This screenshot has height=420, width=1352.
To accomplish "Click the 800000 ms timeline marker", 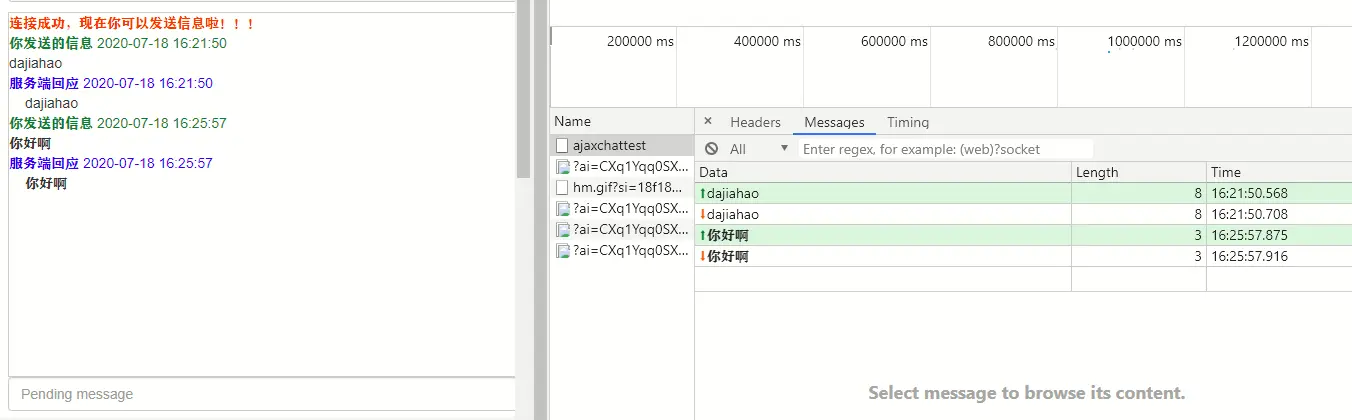I will [1021, 42].
